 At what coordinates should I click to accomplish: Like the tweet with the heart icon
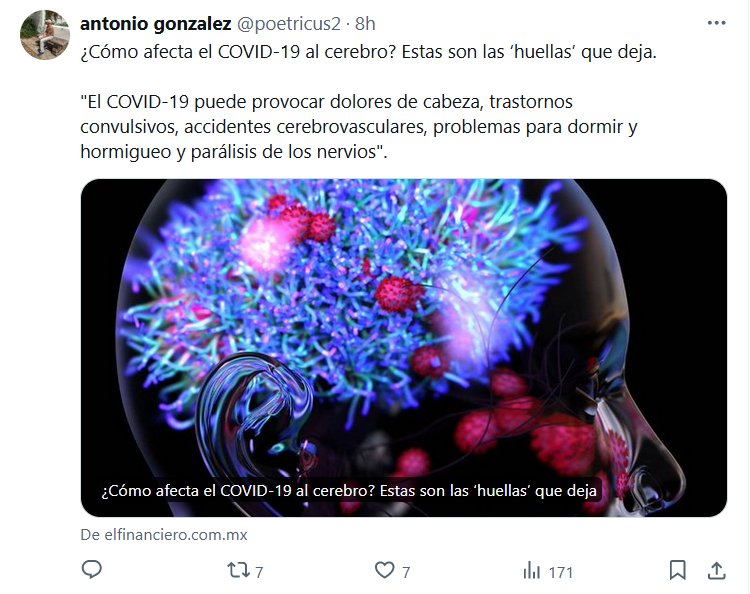click(385, 570)
